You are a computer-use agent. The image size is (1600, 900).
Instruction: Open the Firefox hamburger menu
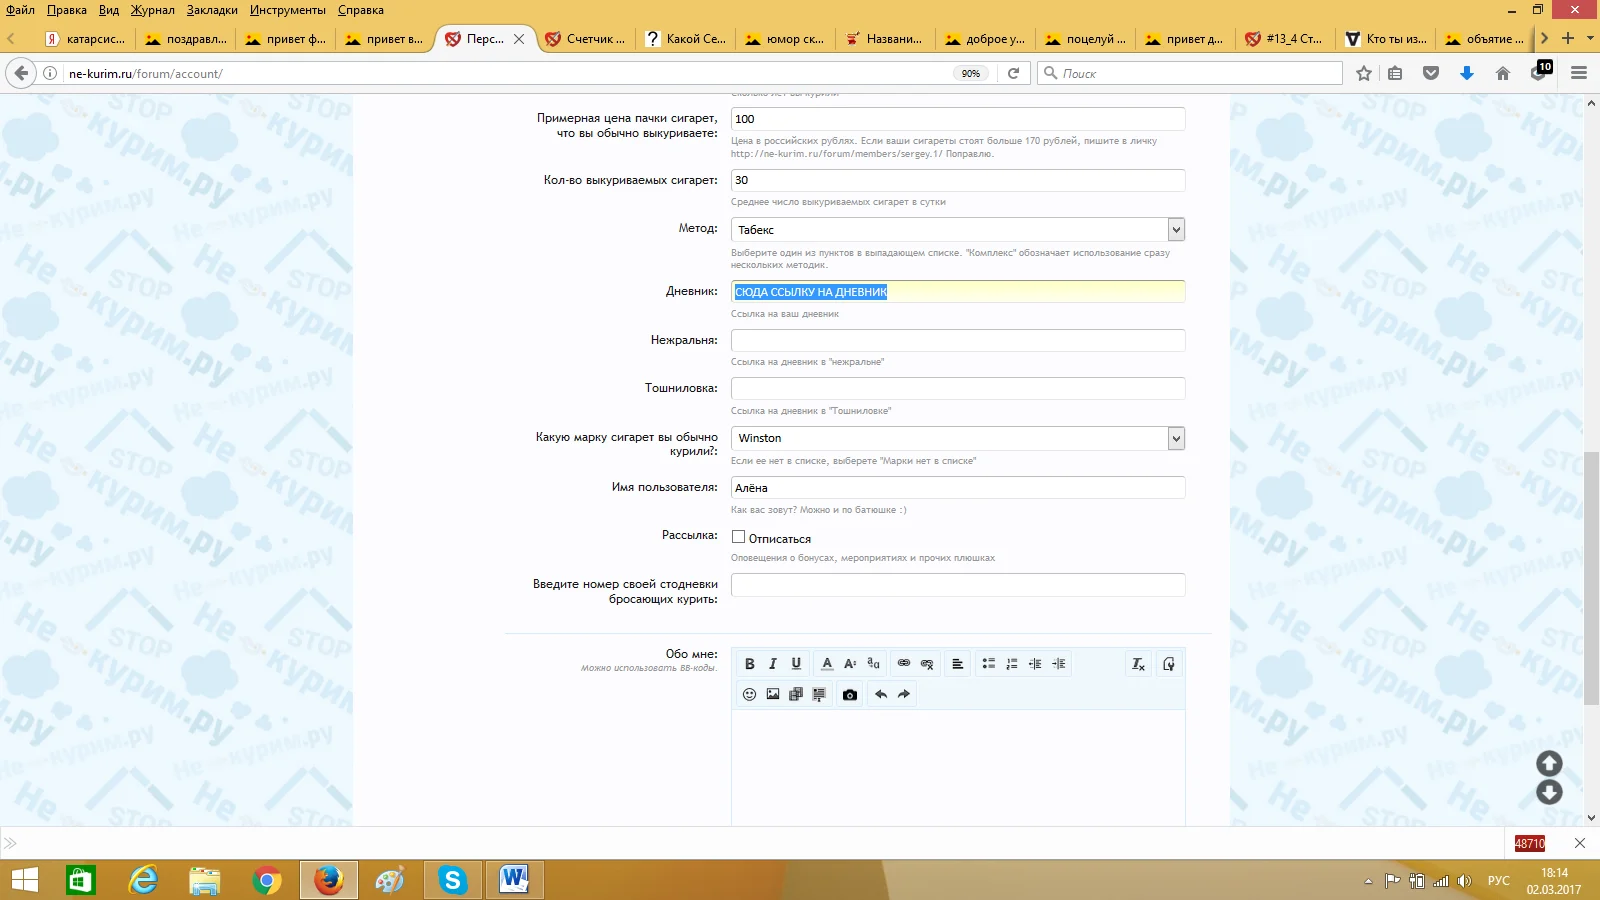(1579, 73)
